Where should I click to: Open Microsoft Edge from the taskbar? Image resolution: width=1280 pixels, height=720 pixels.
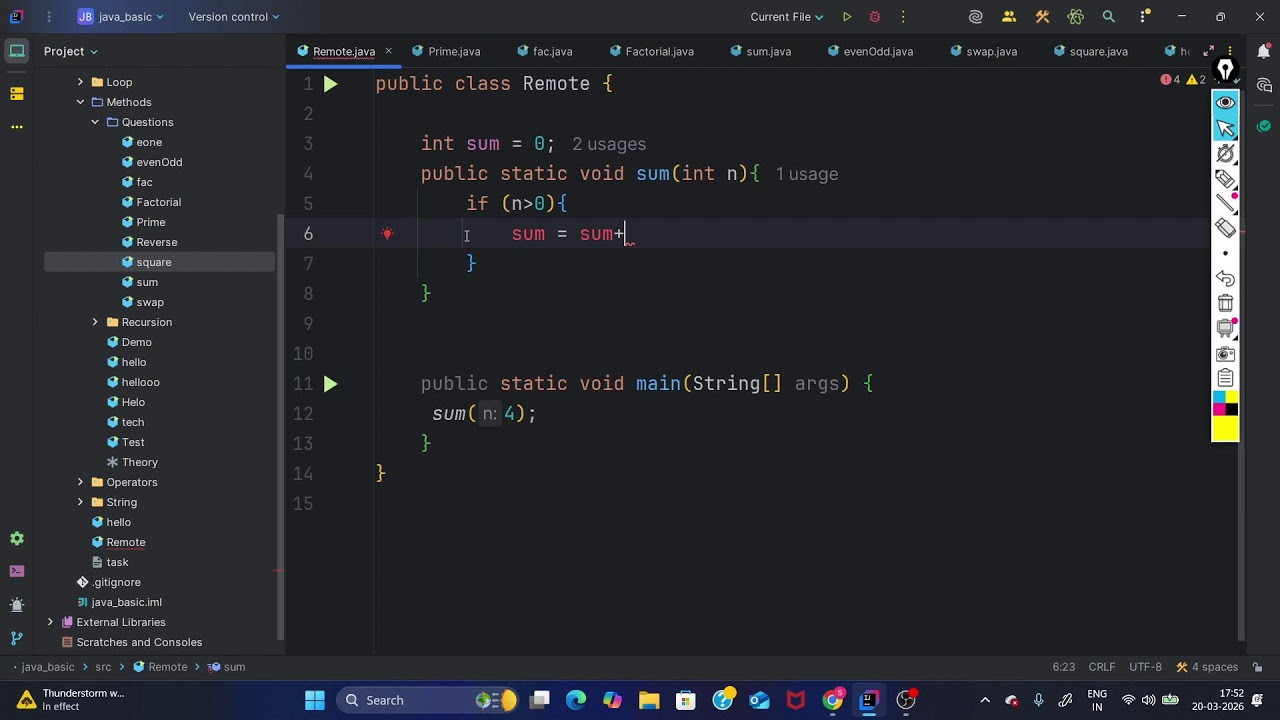pyautogui.click(x=576, y=700)
